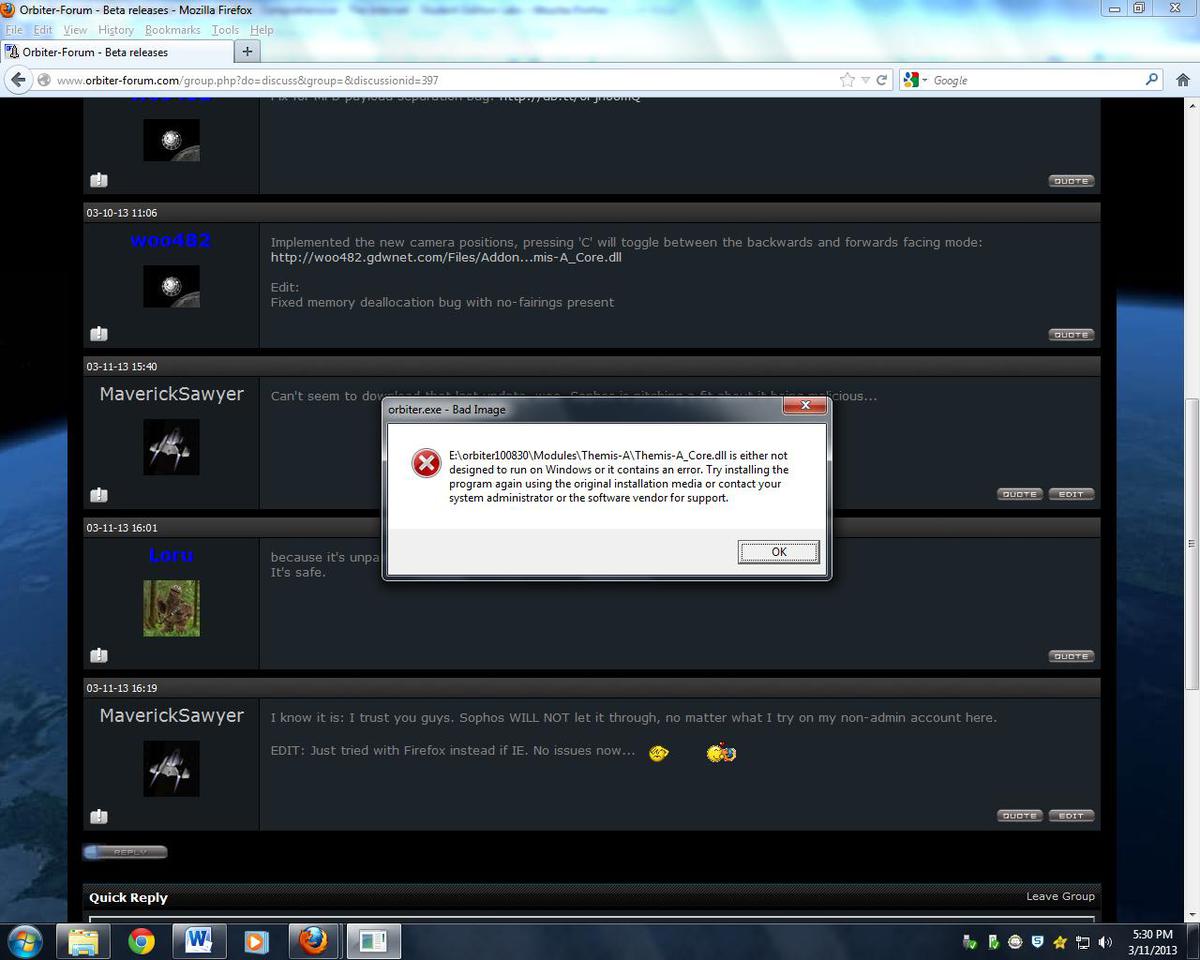The width and height of the screenshot is (1200, 960).
Task: Click the Leave Group link
Action: [x=1060, y=896]
